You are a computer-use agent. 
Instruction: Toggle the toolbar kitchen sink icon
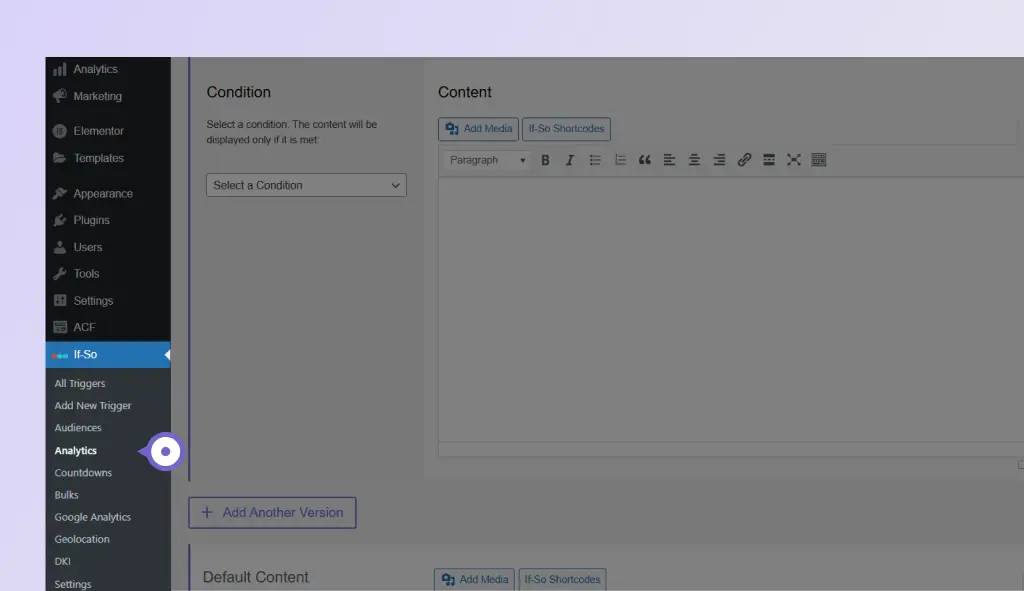click(818, 160)
